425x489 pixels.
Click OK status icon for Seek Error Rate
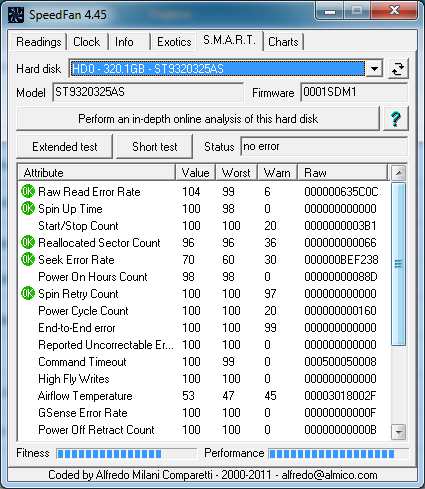tap(28, 260)
